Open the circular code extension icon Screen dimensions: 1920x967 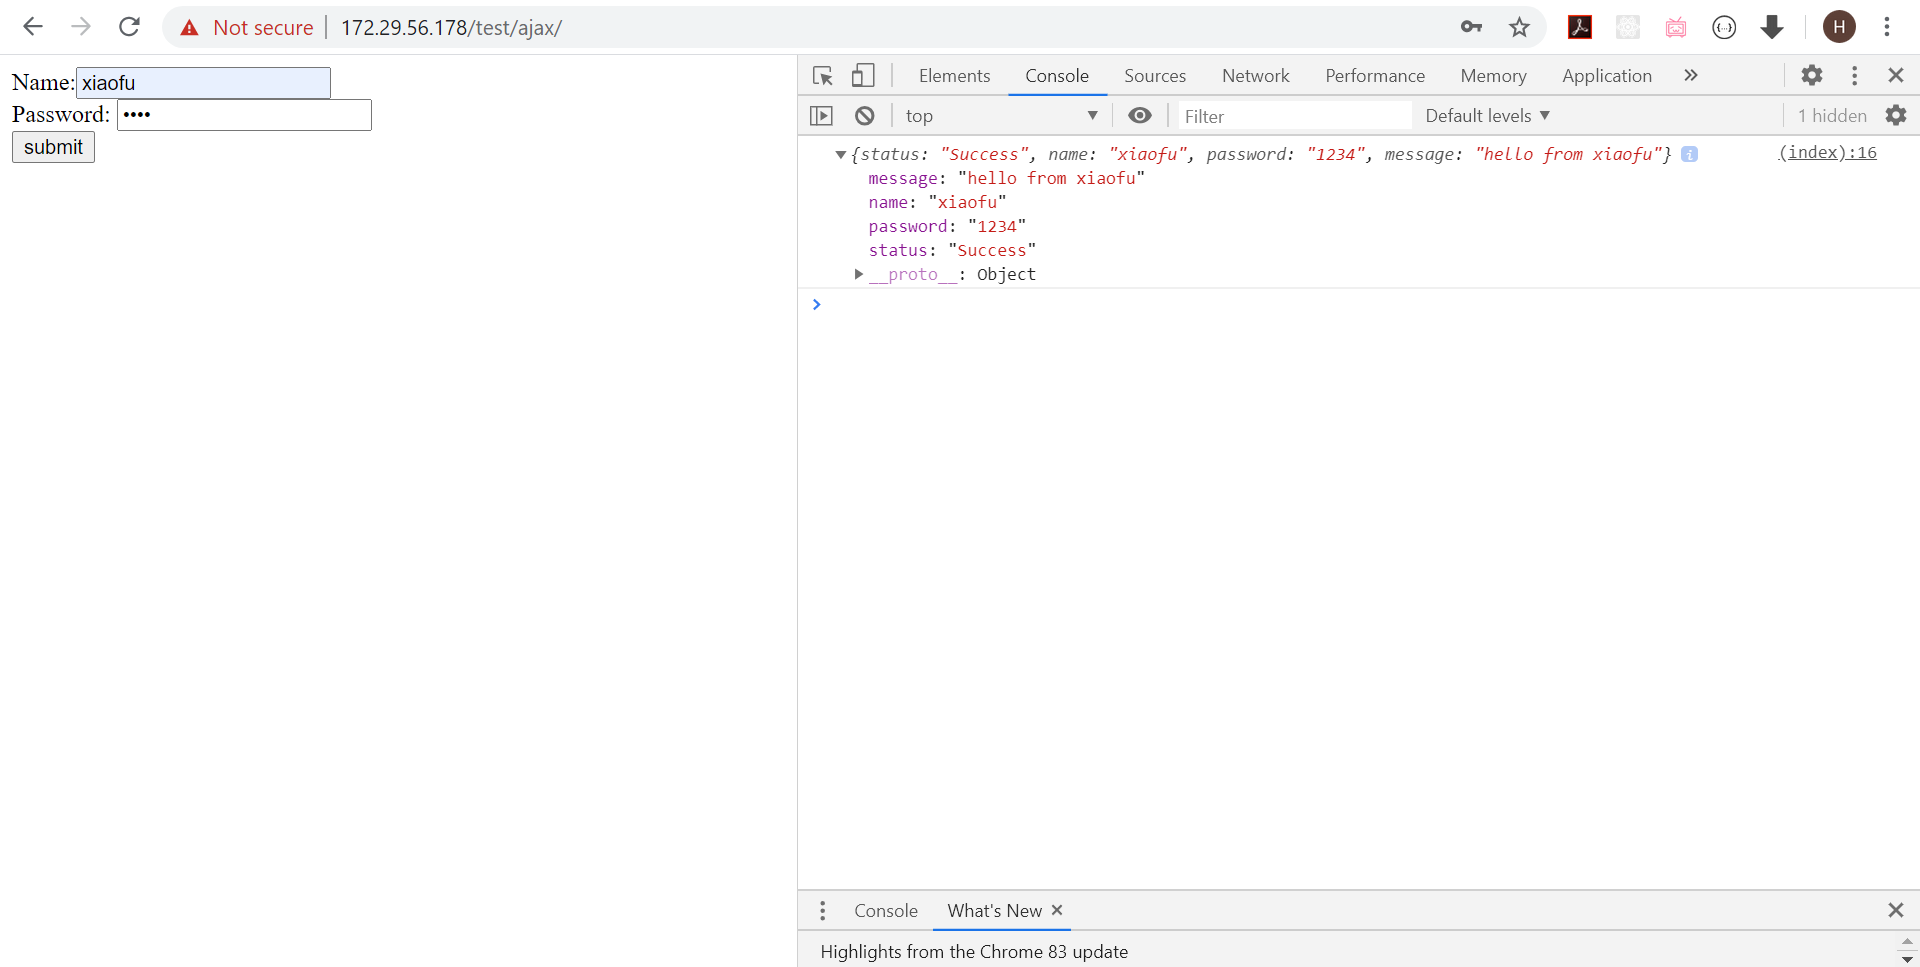tap(1724, 27)
